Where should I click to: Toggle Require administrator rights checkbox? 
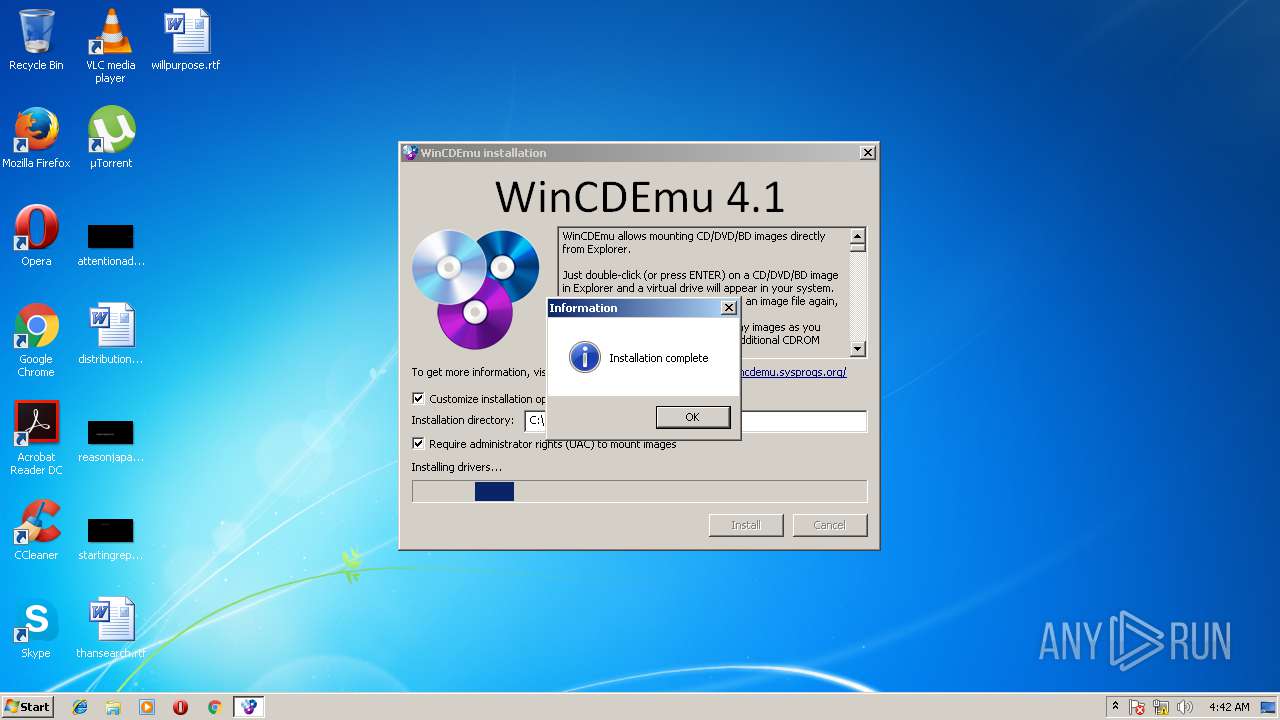[x=418, y=443]
